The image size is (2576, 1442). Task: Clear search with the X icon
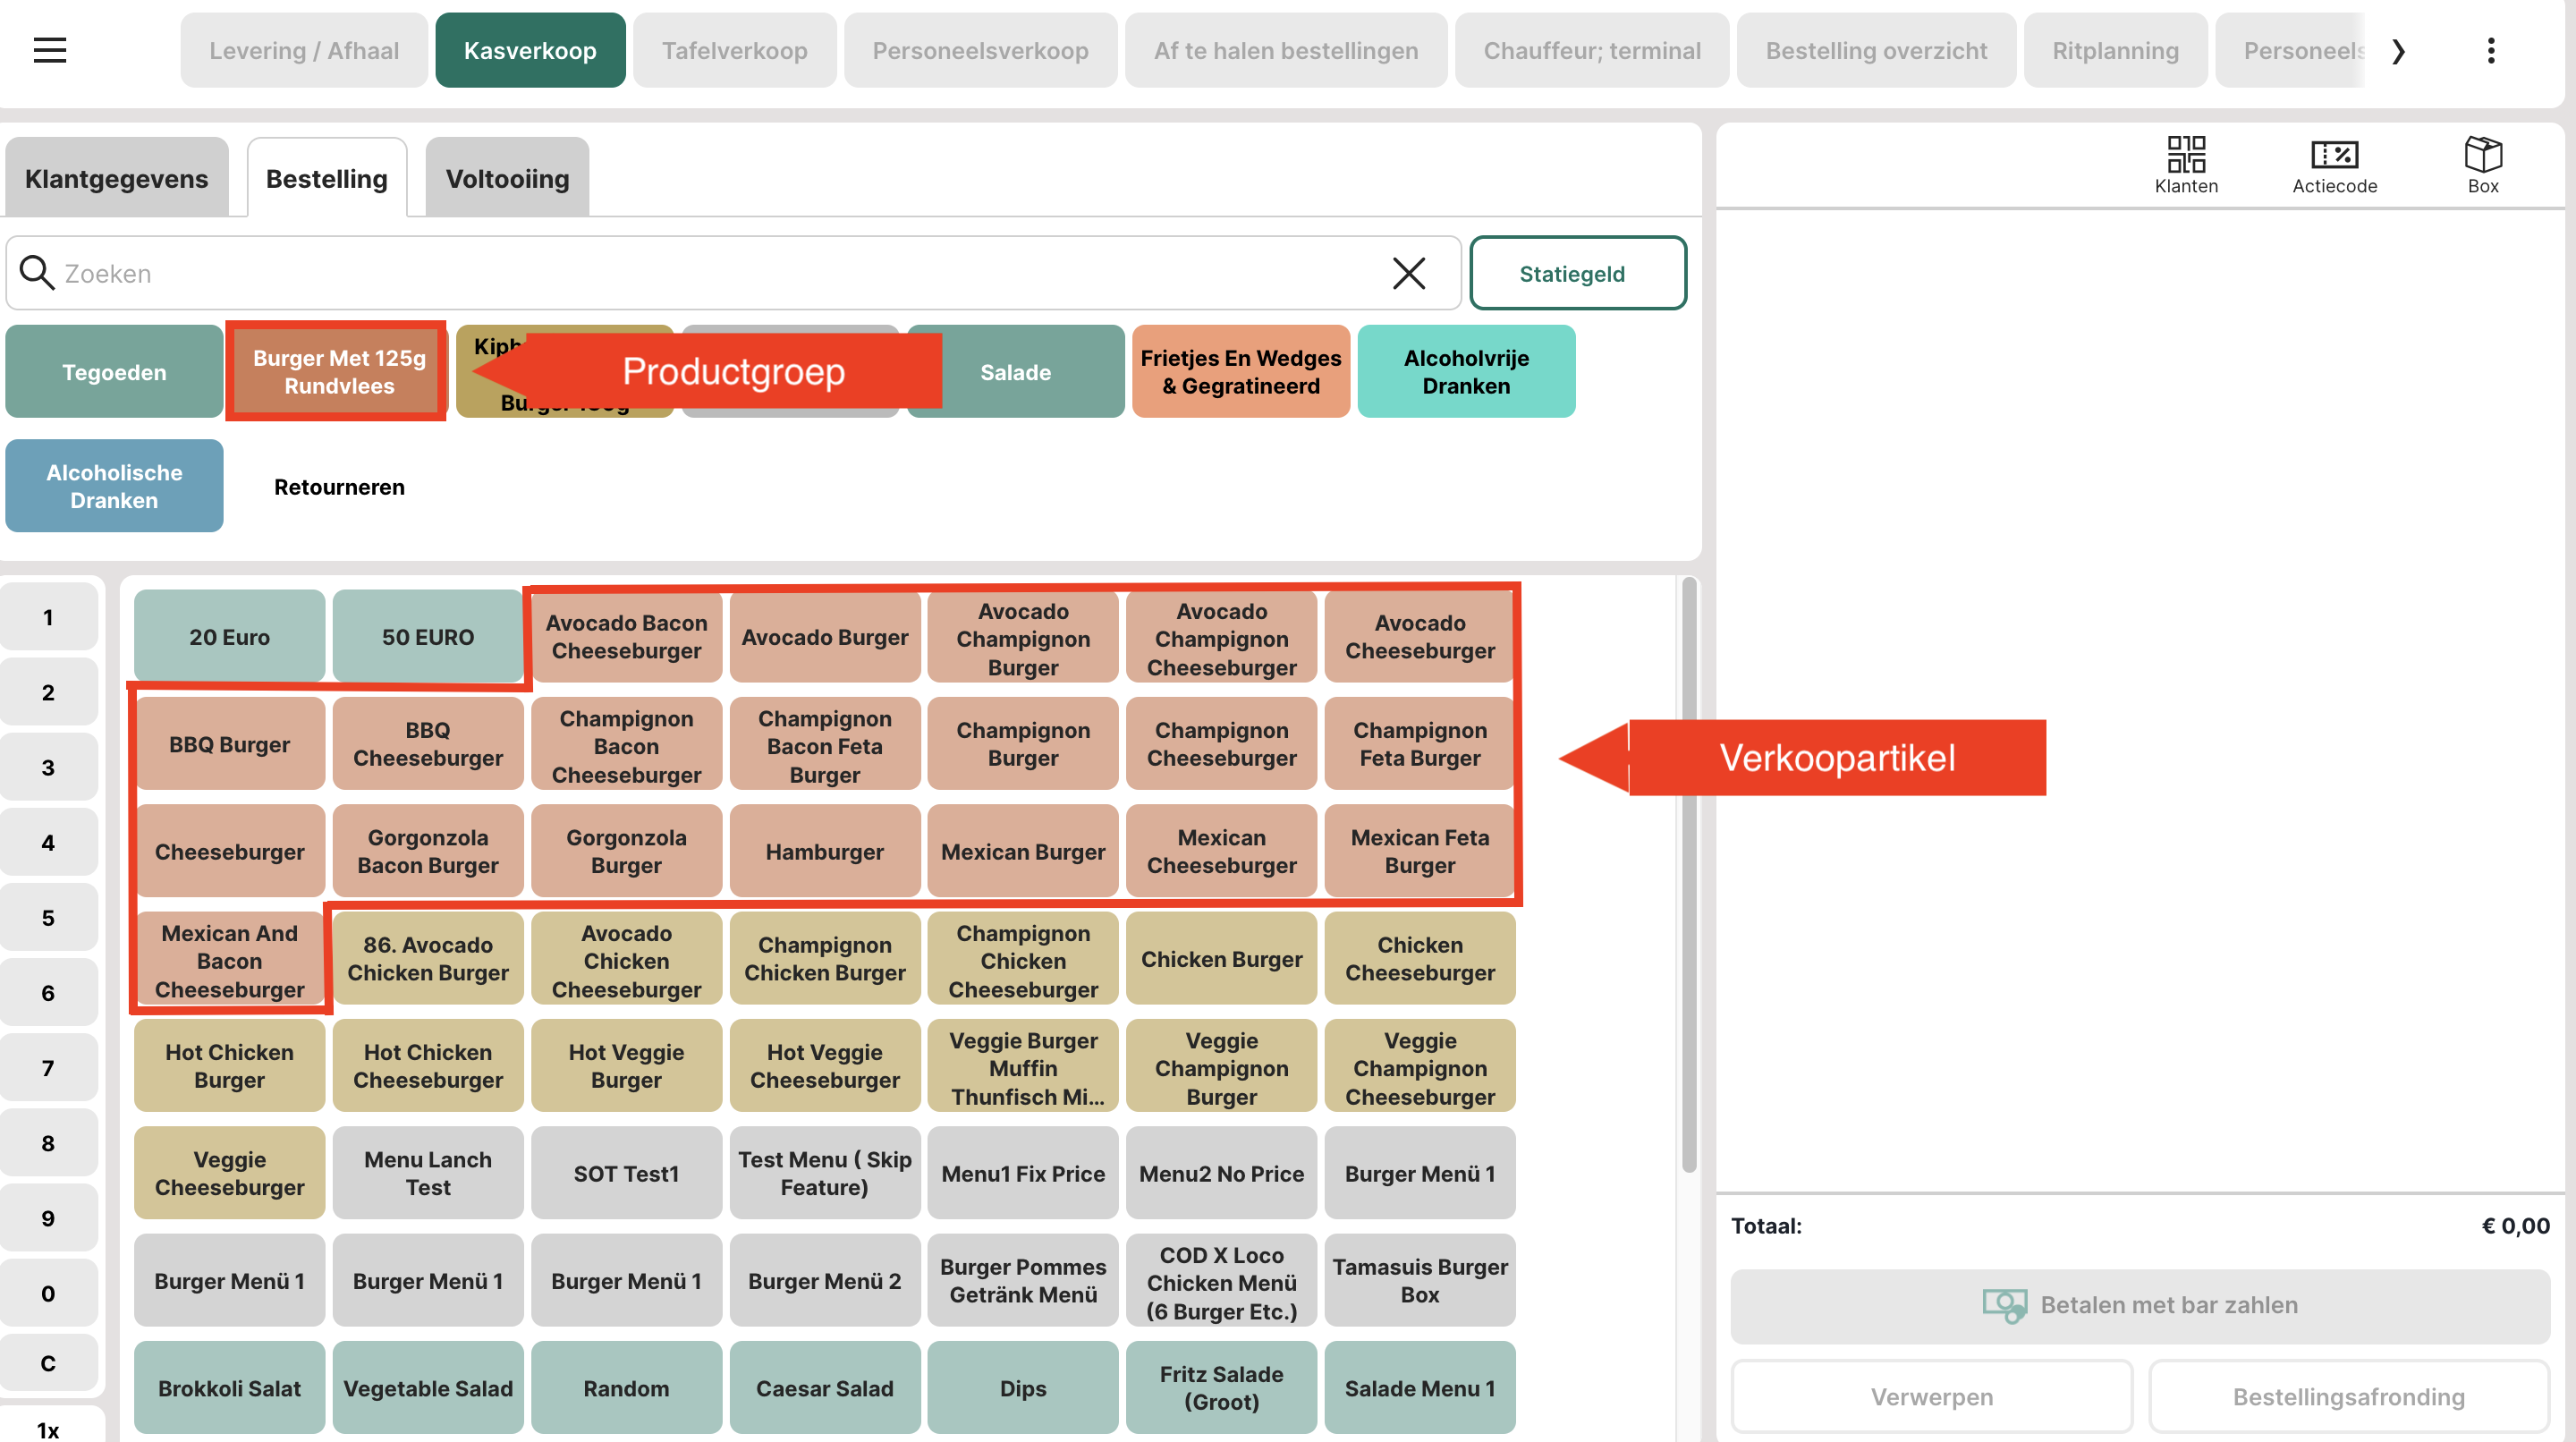click(x=1408, y=273)
